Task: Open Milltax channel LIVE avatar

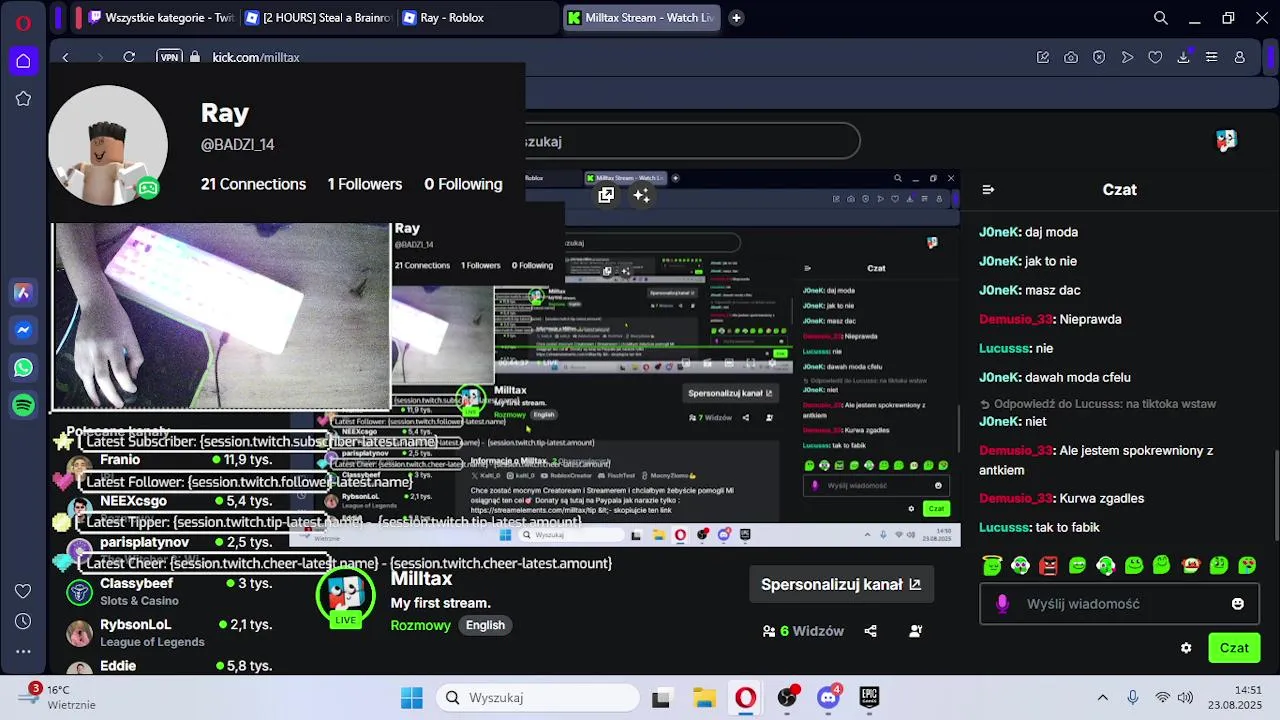Action: pos(345,598)
